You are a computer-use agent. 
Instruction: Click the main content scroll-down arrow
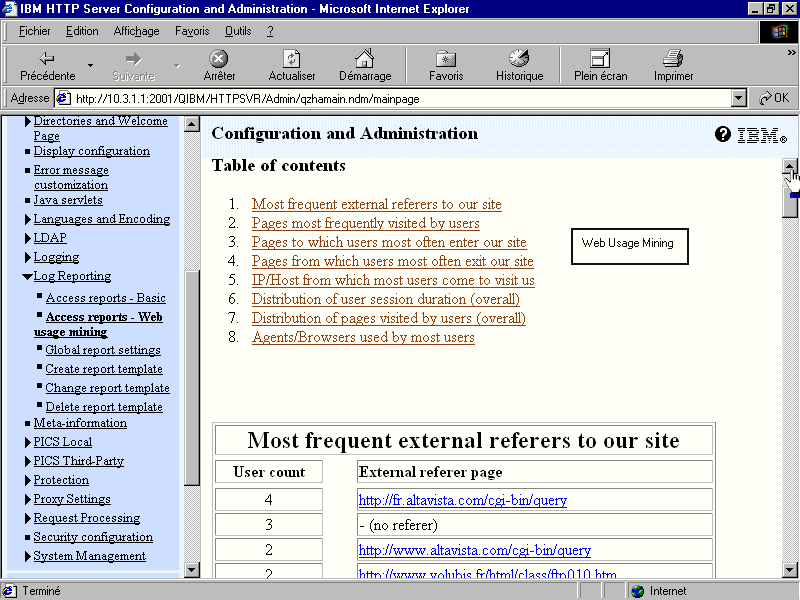(790, 570)
